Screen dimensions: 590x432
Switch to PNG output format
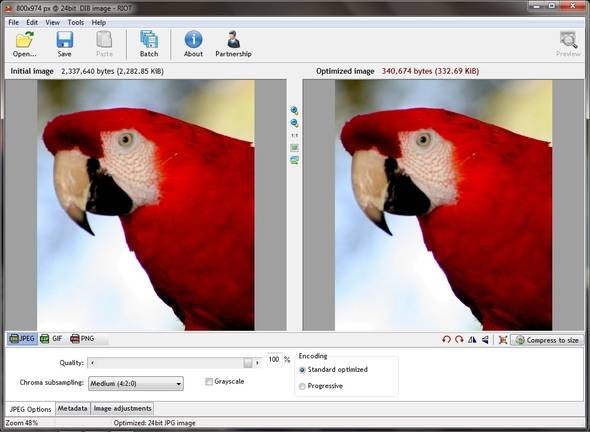82,339
